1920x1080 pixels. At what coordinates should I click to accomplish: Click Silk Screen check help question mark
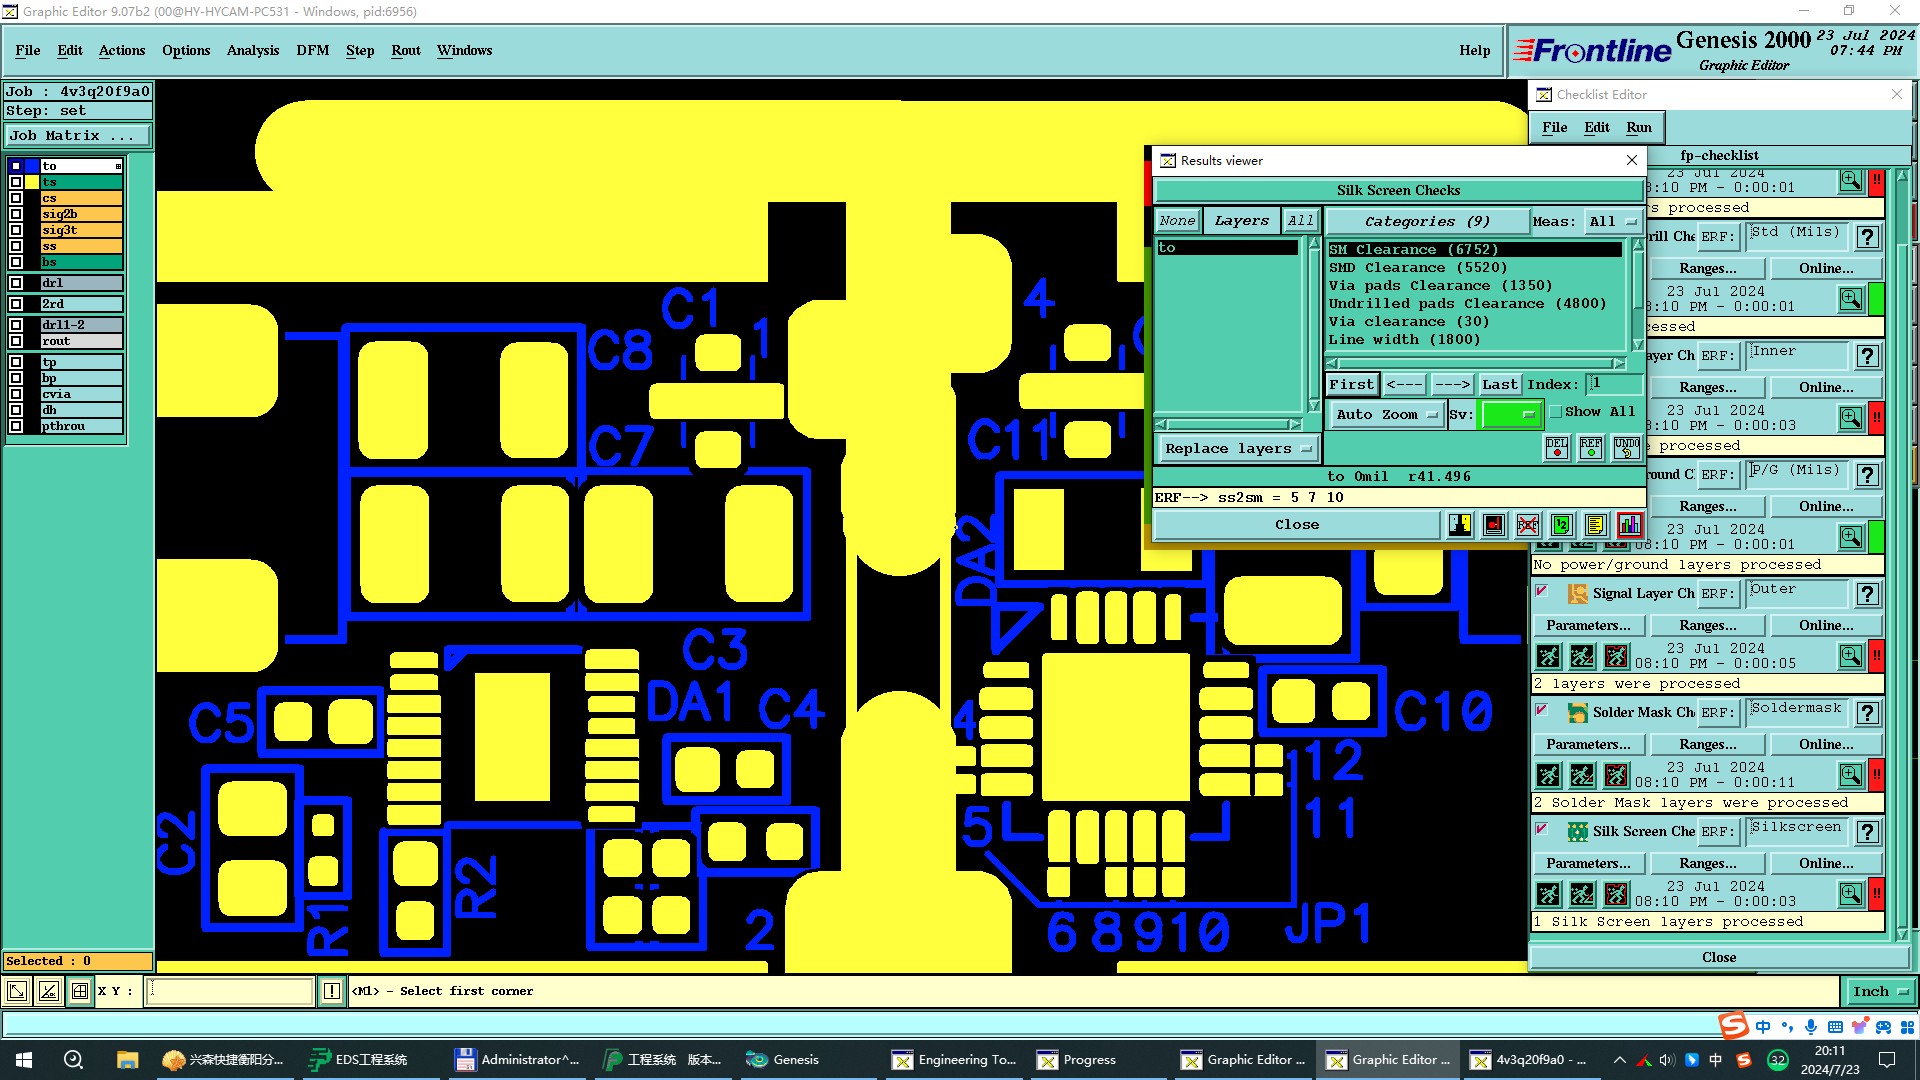pos(1867,832)
